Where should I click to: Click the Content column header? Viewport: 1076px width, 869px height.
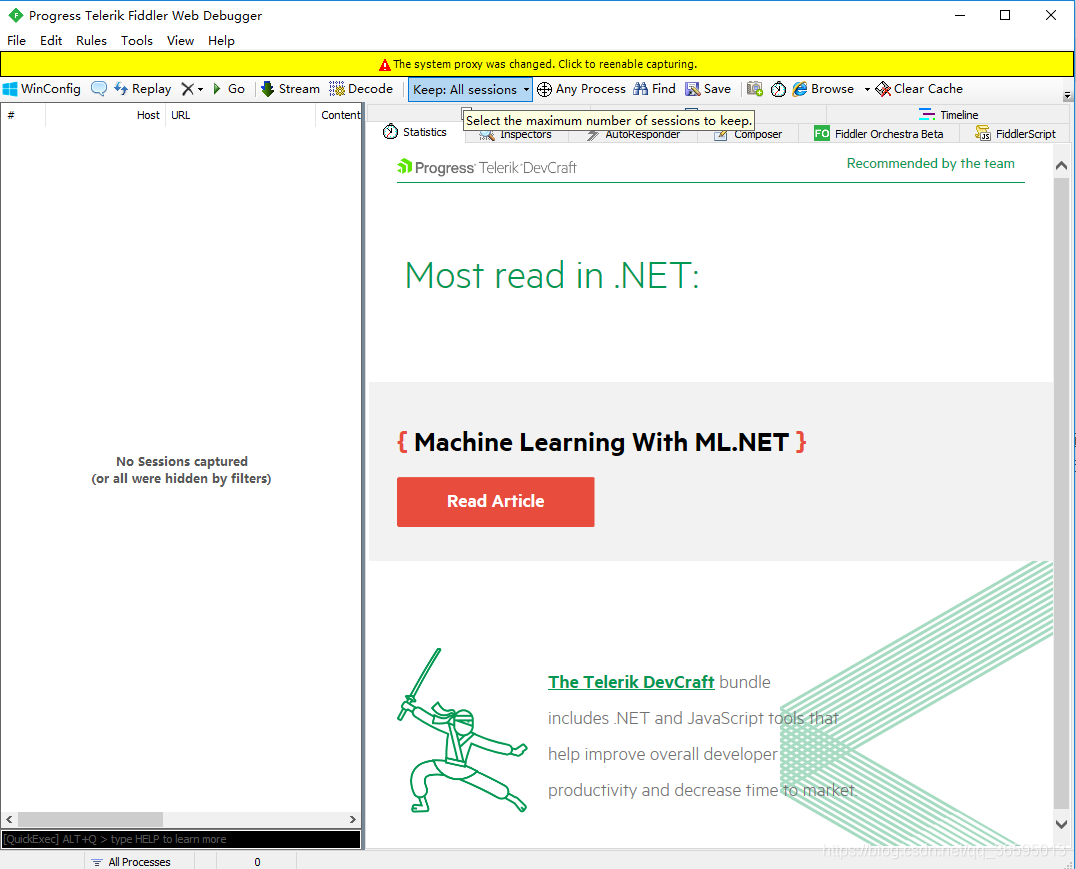[x=339, y=115]
